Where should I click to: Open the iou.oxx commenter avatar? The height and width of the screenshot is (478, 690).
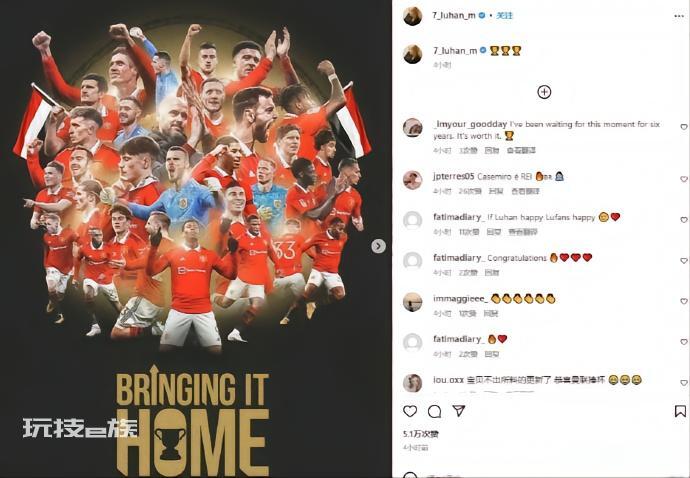pos(413,383)
